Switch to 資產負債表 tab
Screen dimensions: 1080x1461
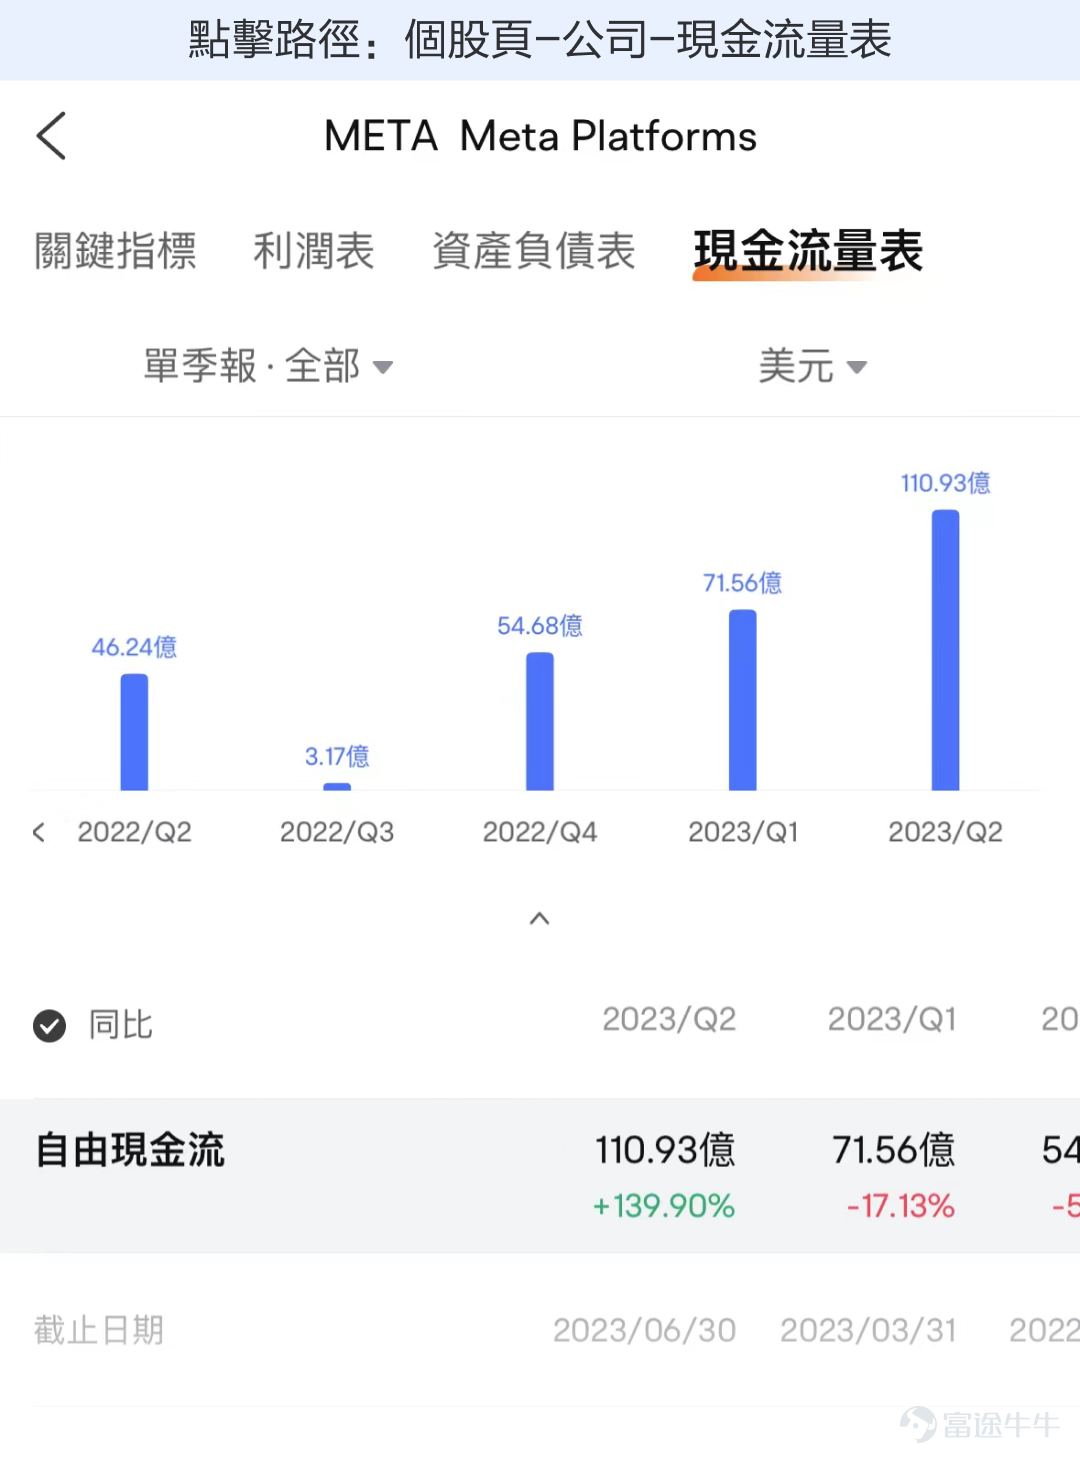click(x=533, y=250)
